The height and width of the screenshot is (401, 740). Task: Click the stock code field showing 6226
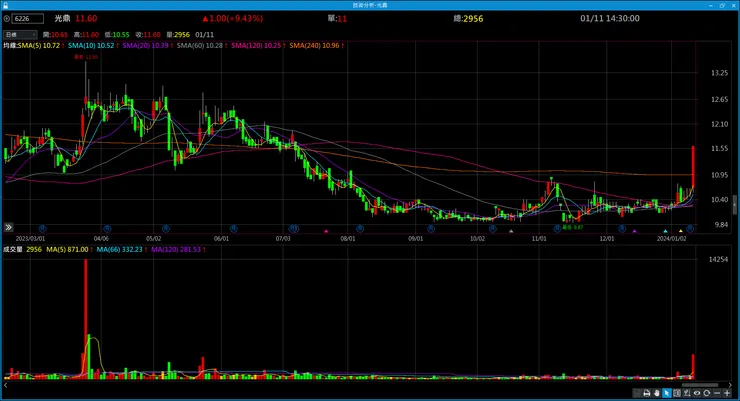(x=28, y=19)
